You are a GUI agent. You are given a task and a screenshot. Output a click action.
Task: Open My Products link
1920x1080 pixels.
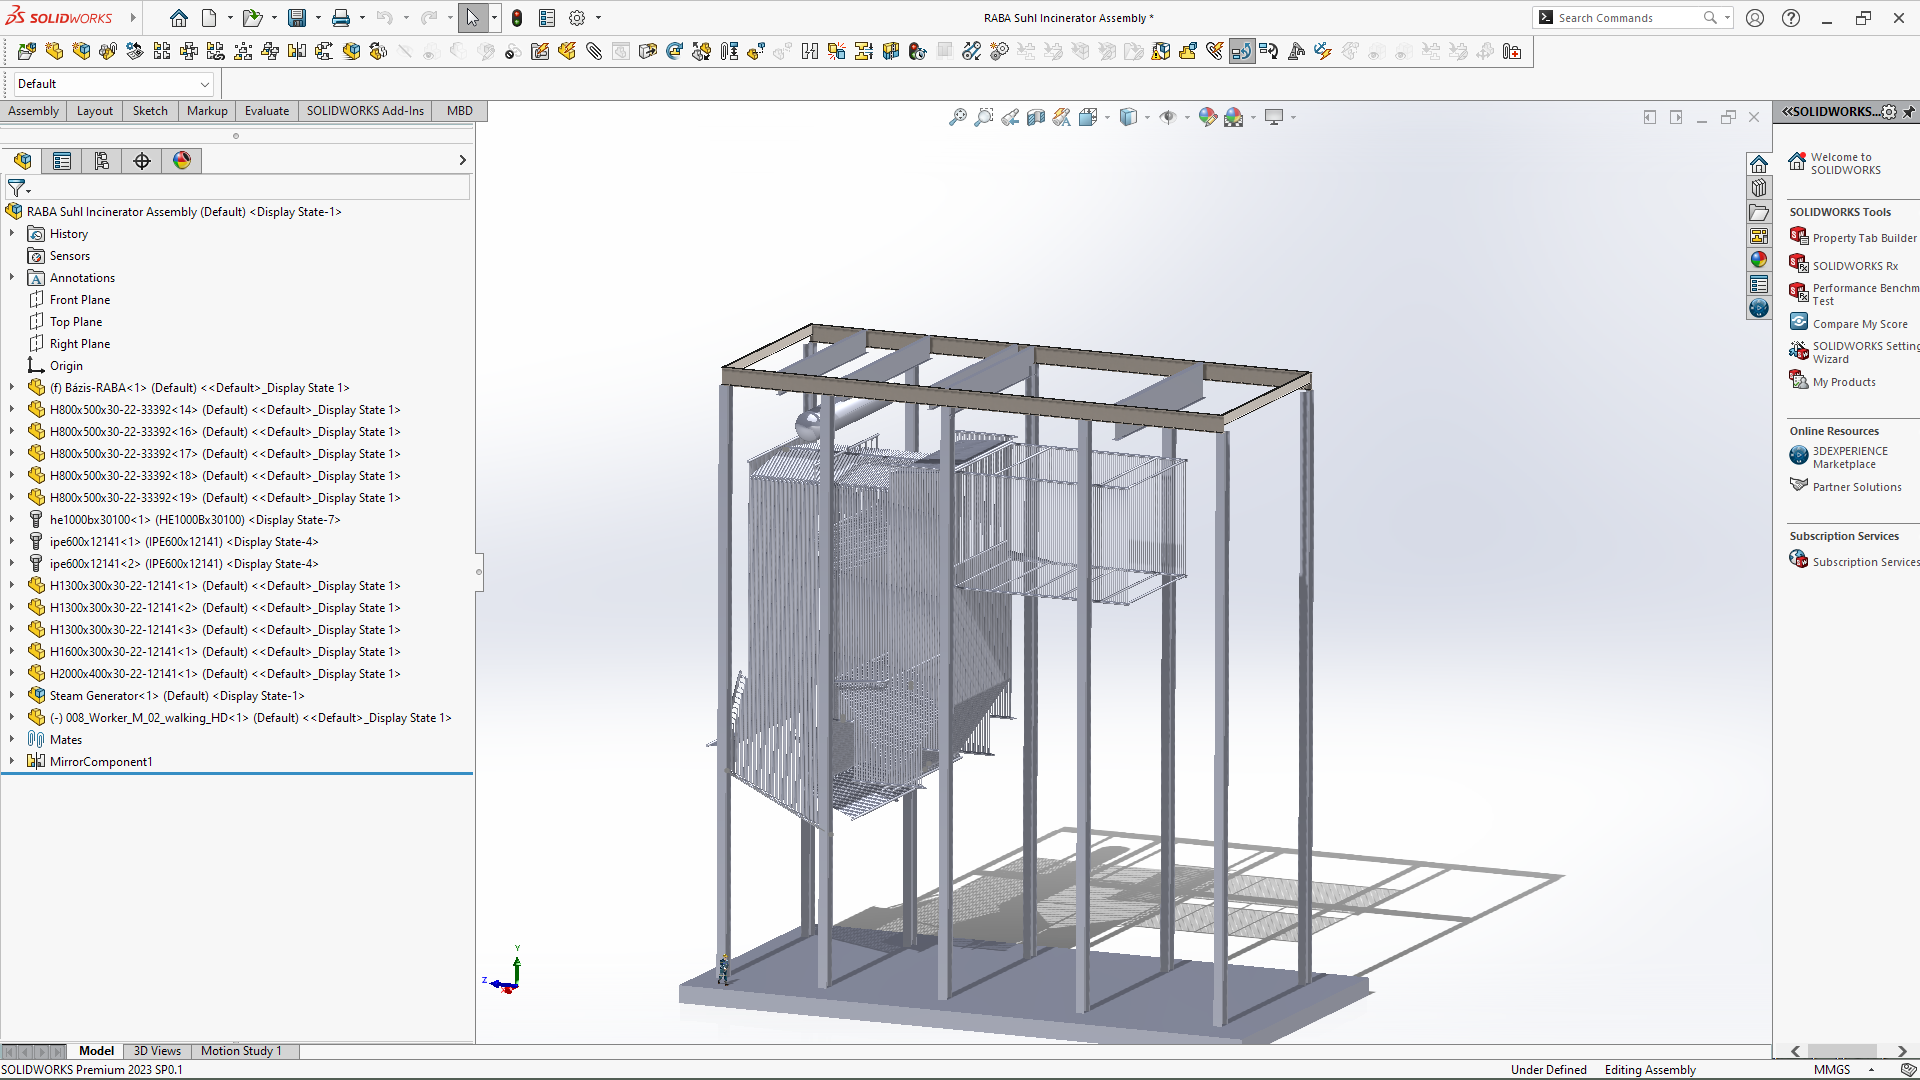click(1844, 382)
